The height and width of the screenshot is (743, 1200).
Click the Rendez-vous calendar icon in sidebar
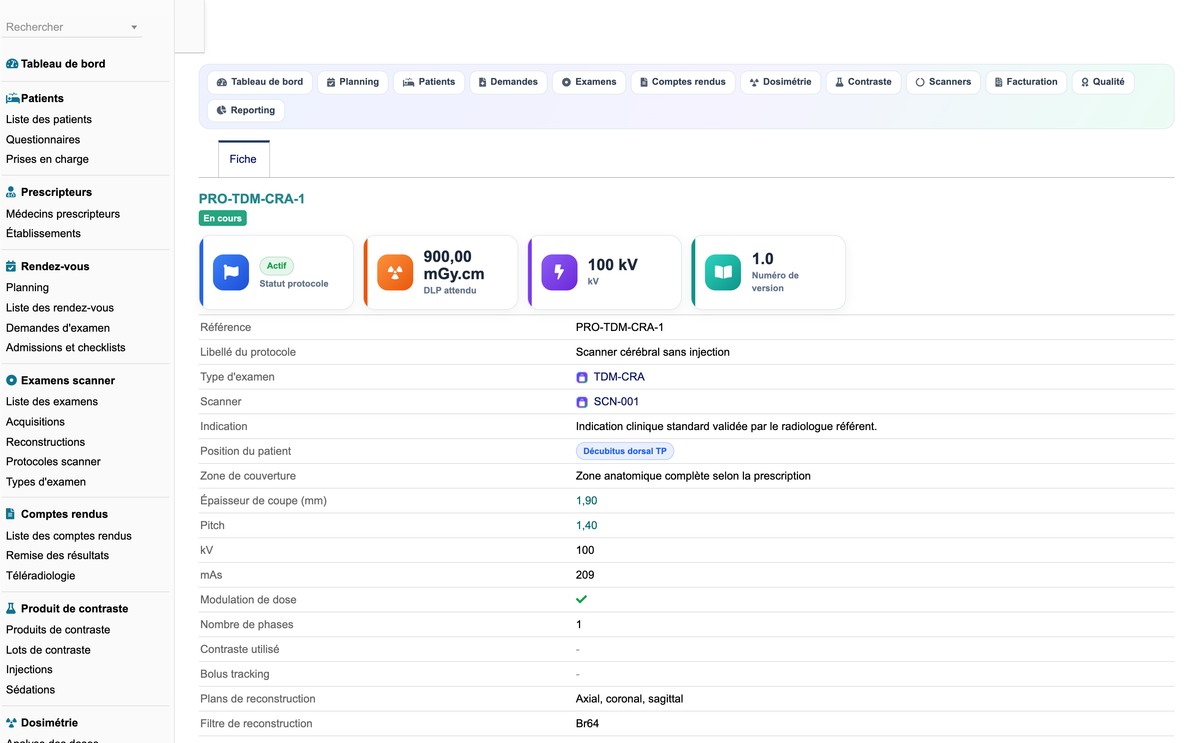coord(12,266)
